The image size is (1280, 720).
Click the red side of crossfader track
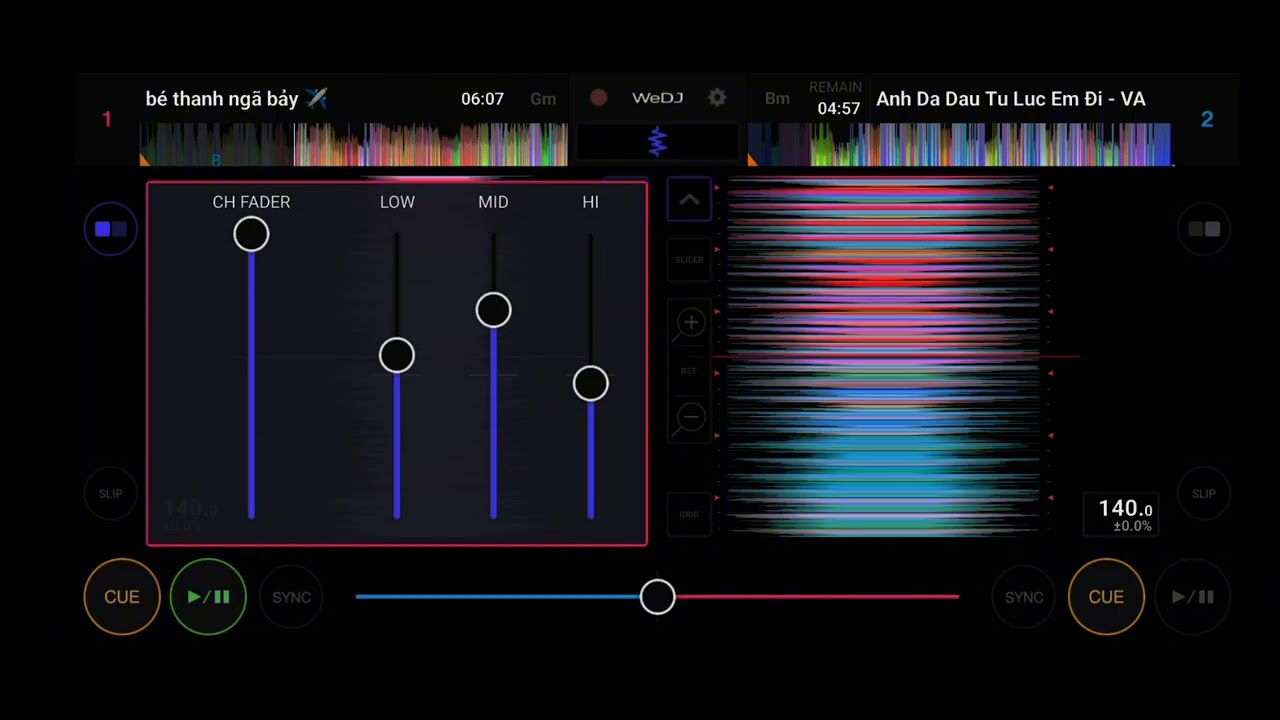[x=817, y=597]
